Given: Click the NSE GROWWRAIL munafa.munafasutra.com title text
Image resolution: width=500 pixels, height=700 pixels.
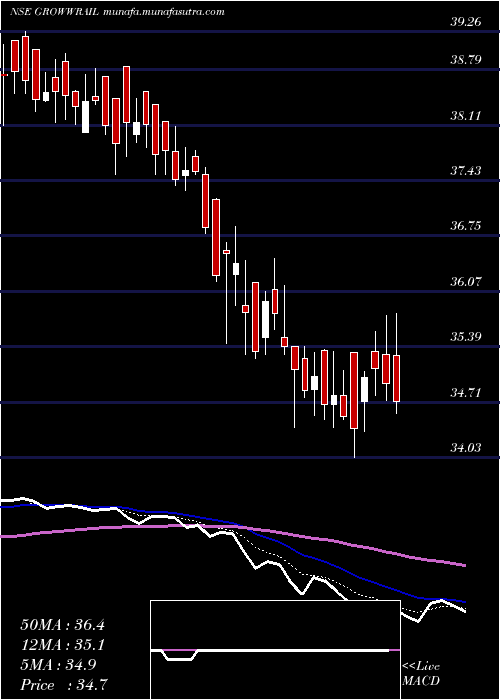Looking at the screenshot, I should tap(117, 12).
